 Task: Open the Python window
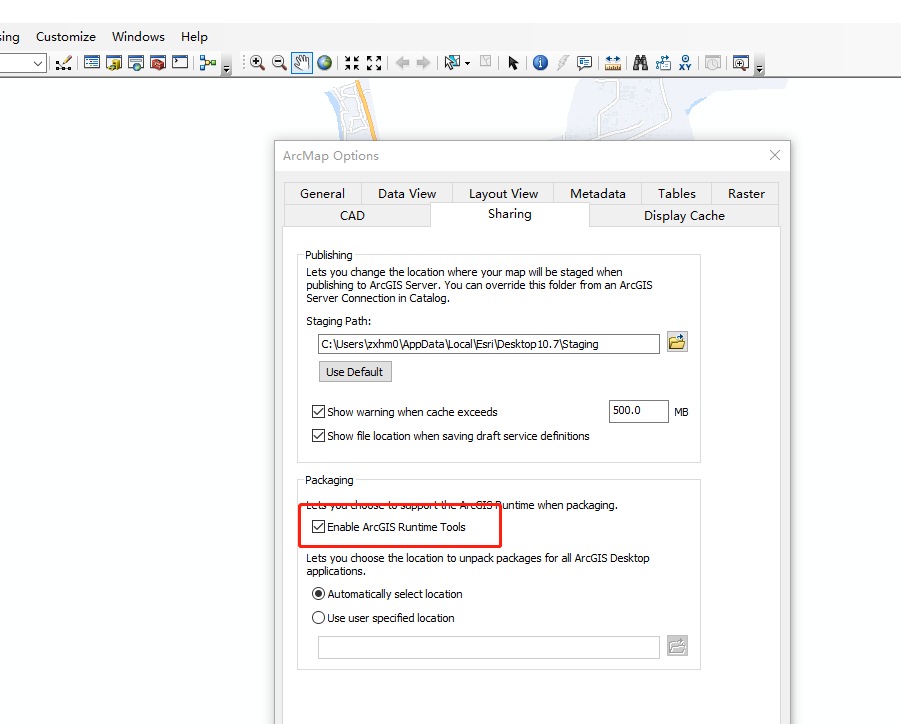(180, 62)
